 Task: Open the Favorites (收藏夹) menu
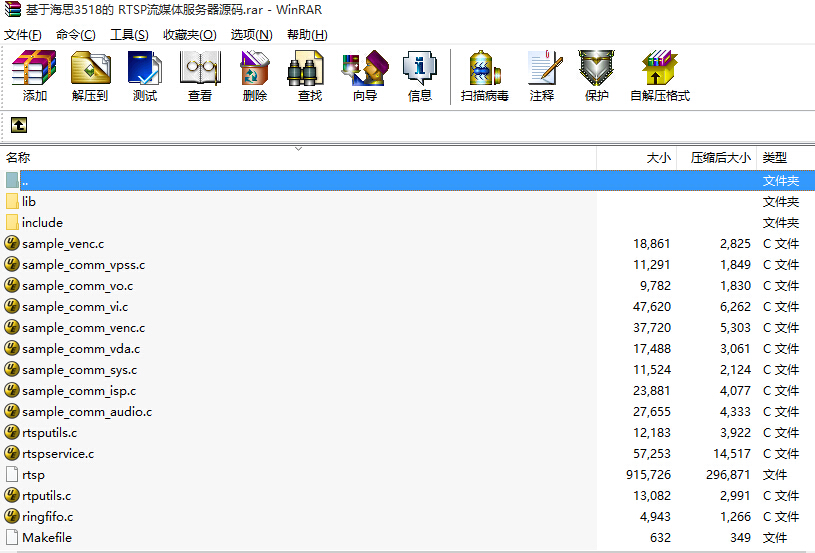click(x=189, y=34)
